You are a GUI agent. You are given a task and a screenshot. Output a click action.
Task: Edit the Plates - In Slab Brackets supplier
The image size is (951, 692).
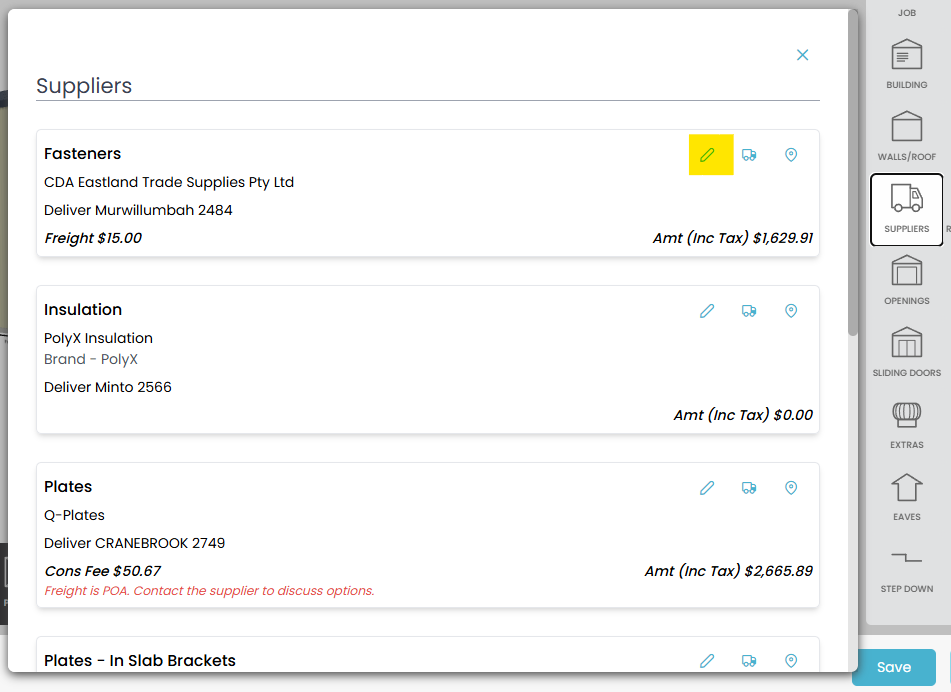coord(707,661)
